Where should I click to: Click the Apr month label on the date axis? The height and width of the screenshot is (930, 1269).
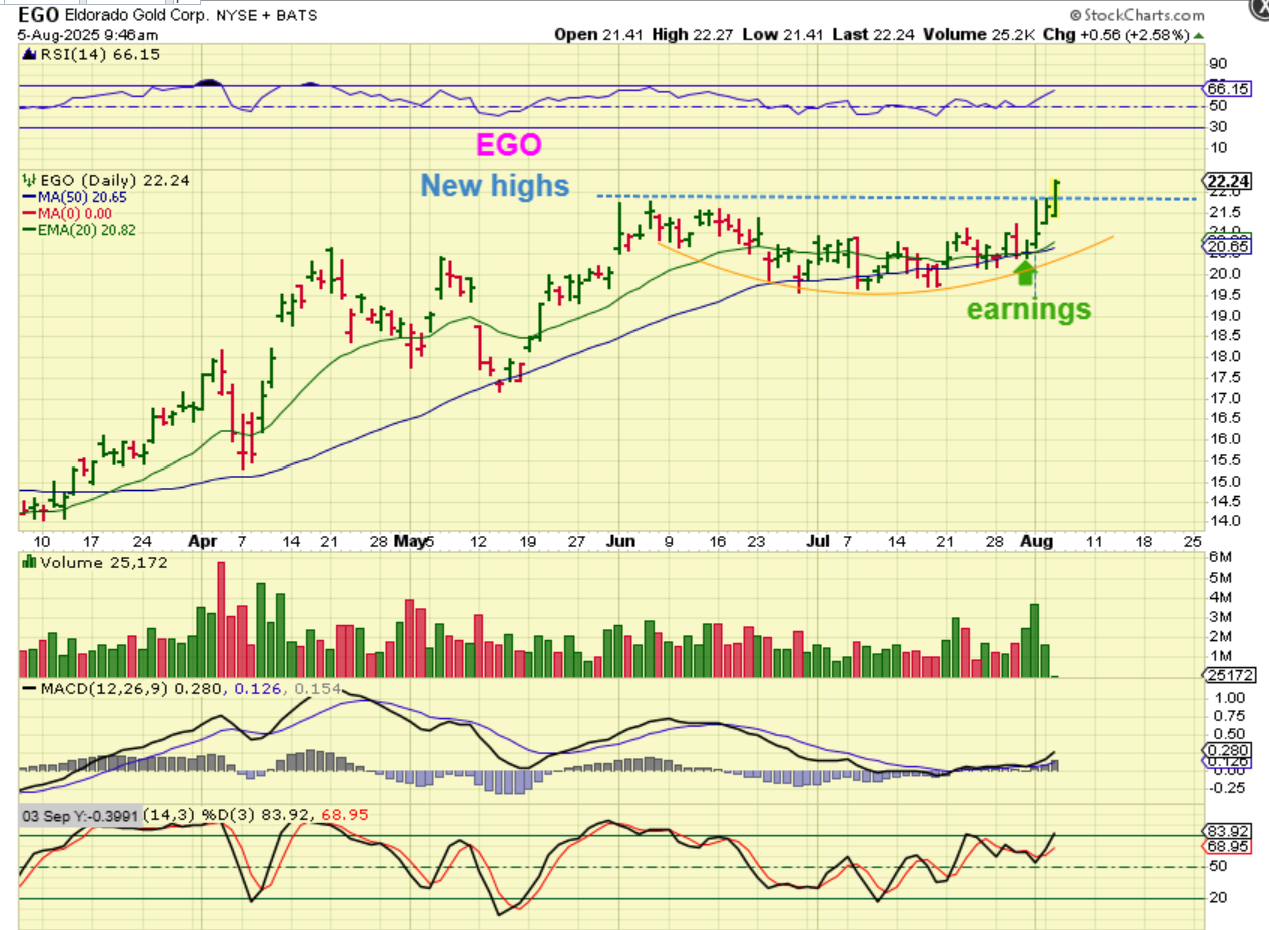pyautogui.click(x=203, y=540)
